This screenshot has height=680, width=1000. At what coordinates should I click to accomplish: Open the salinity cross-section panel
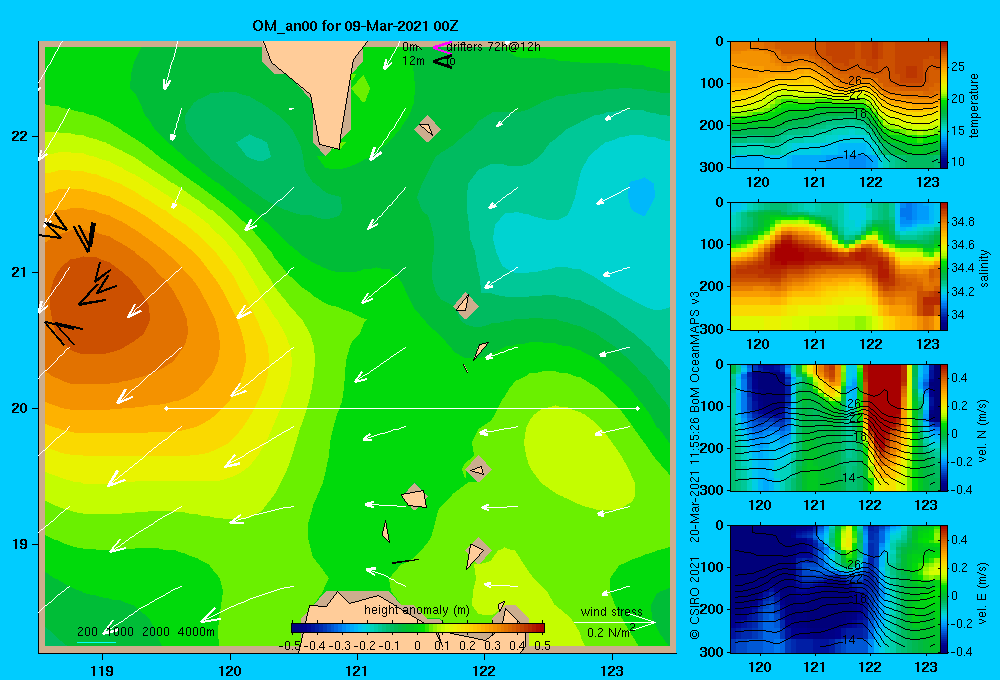[x=835, y=266]
